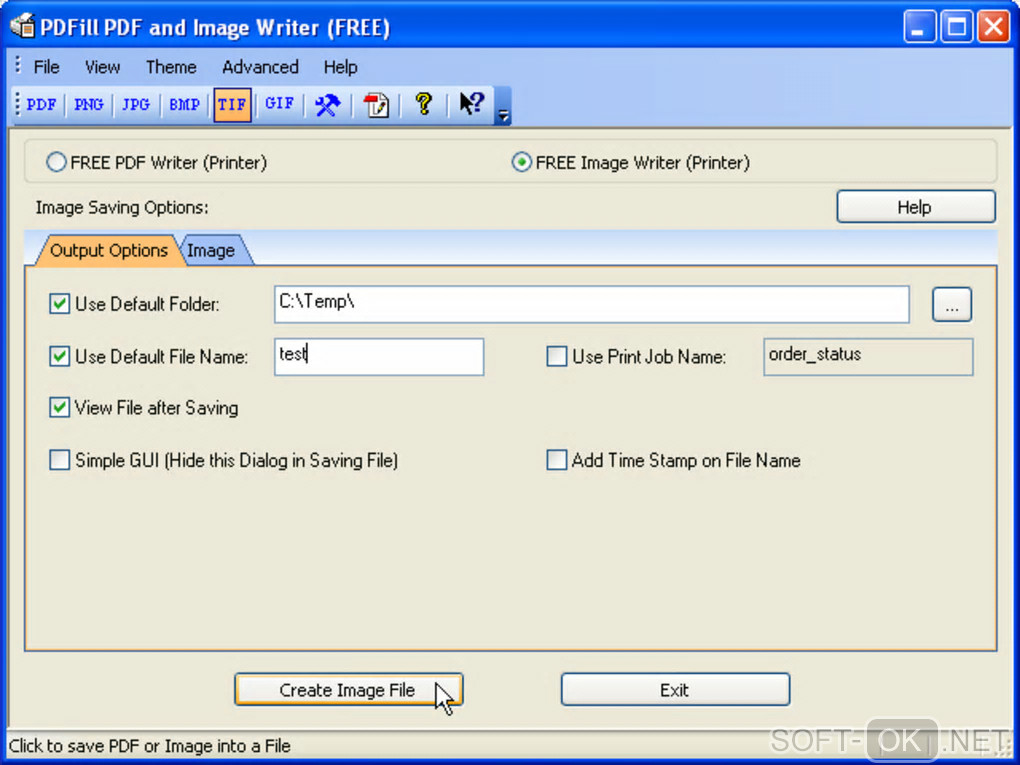Viewport: 1020px width, 765px height.
Task: Close the PDFill window
Action: (994, 27)
